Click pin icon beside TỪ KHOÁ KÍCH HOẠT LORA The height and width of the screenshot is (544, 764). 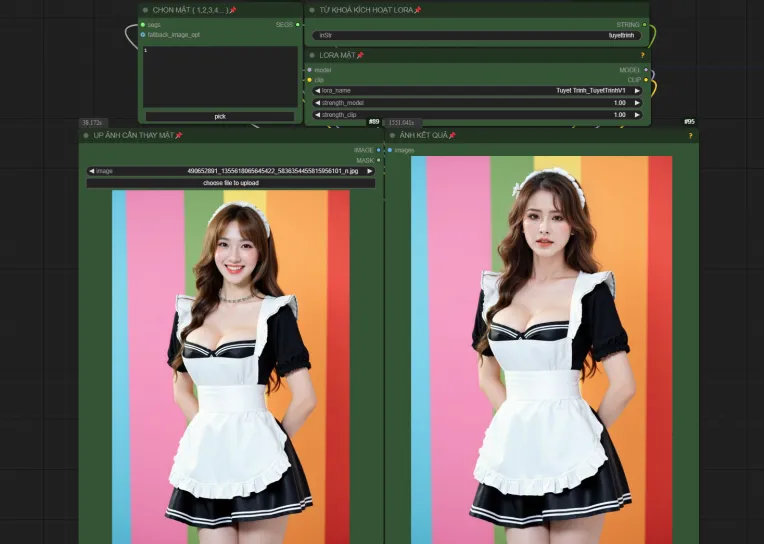click(418, 10)
